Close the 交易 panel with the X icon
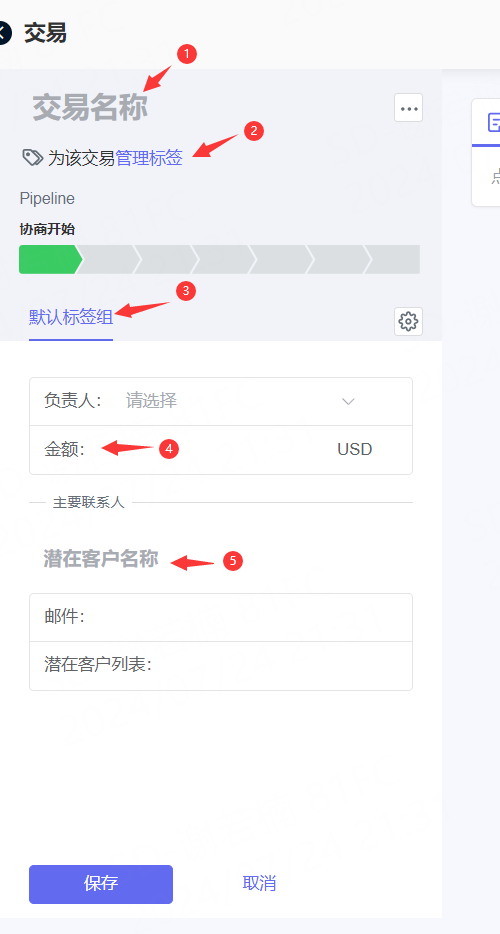Viewport: 500px width, 934px height. click(x=4, y=33)
